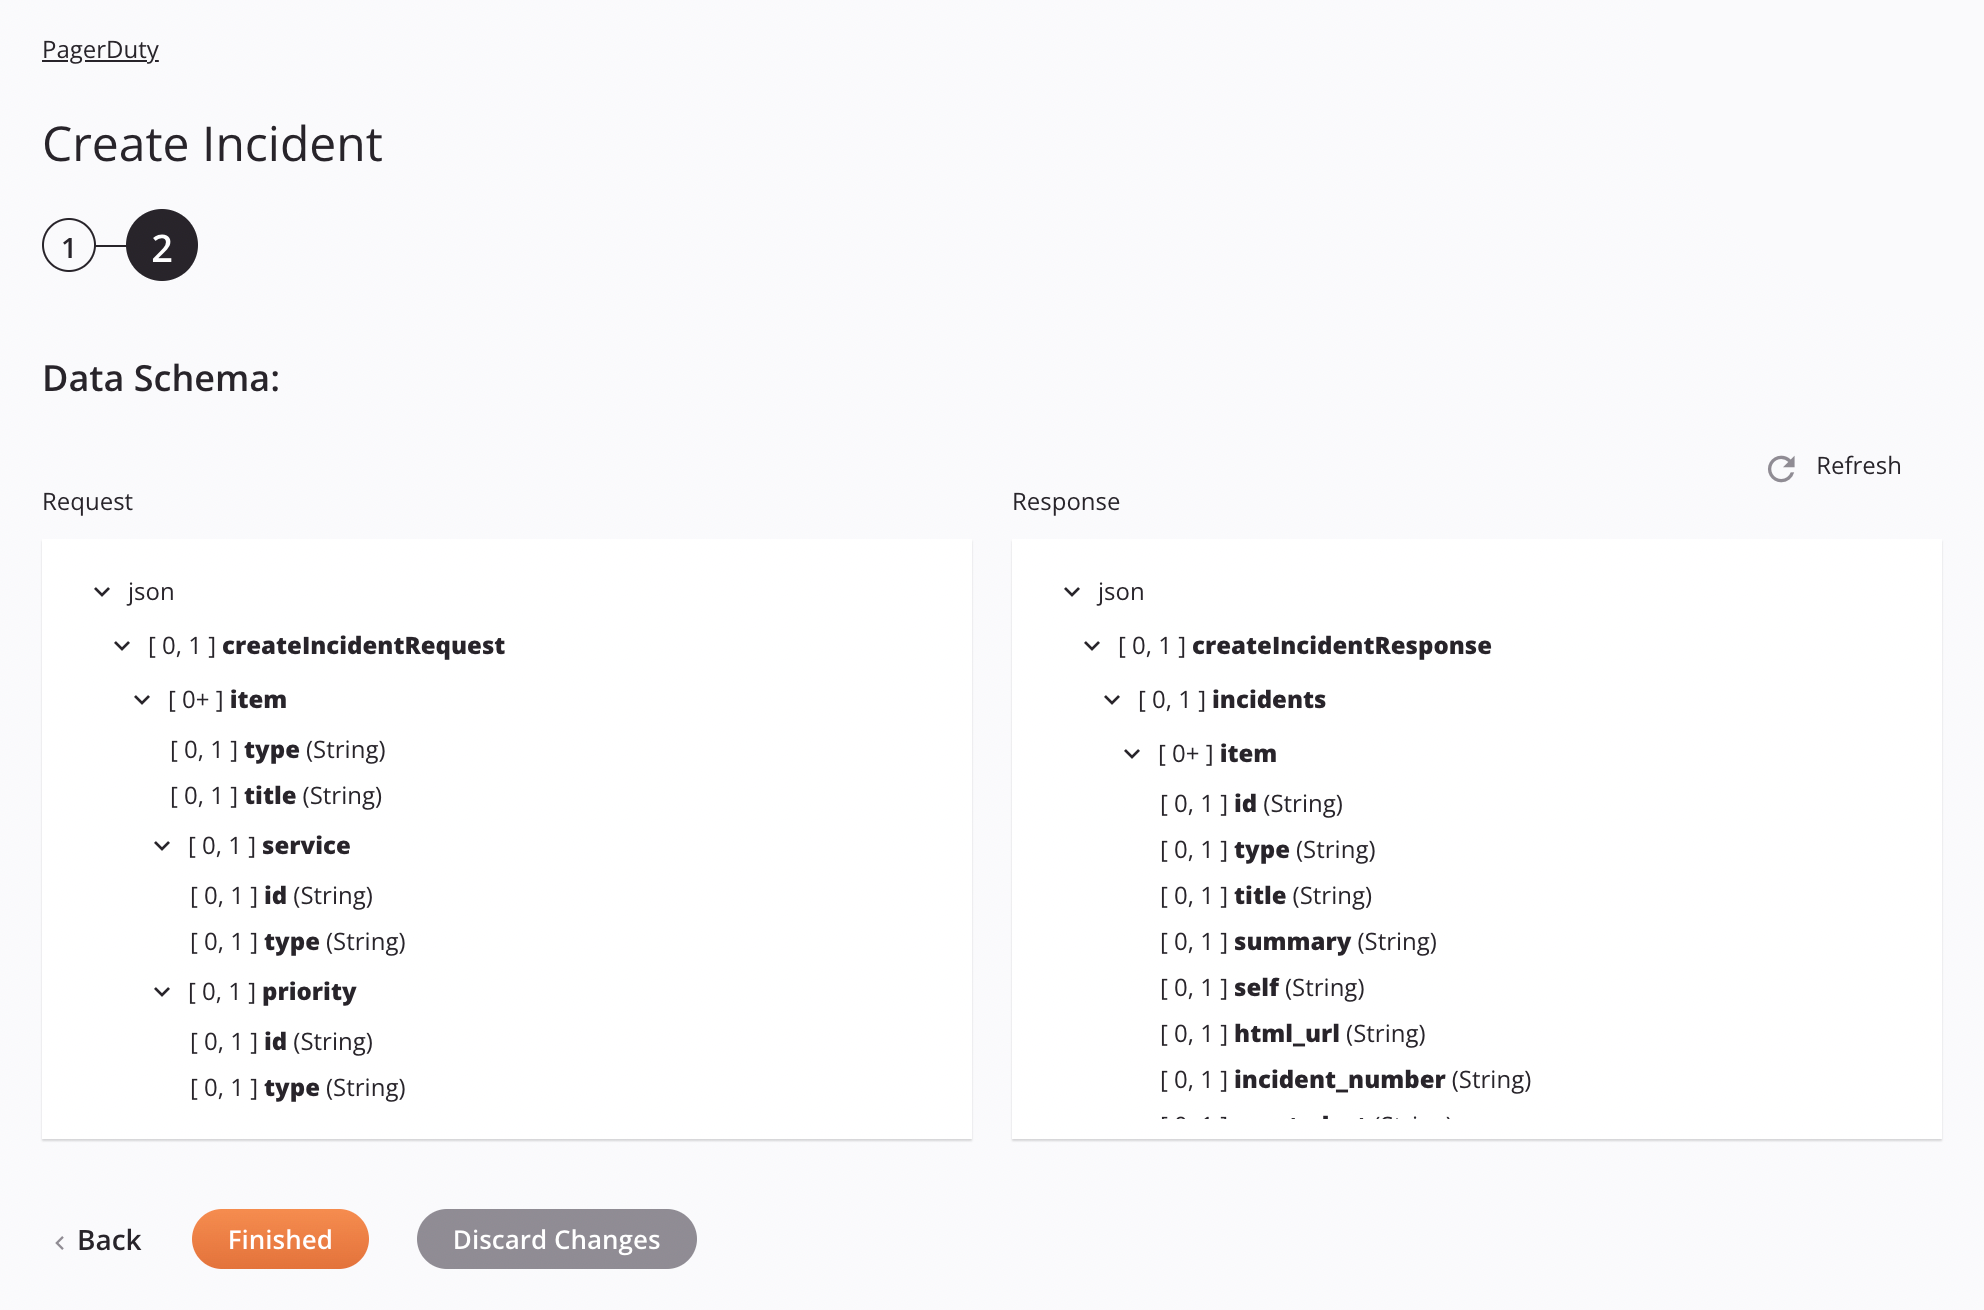Click the Finished button to complete
Image resolution: width=1984 pixels, height=1310 pixels.
click(x=279, y=1238)
